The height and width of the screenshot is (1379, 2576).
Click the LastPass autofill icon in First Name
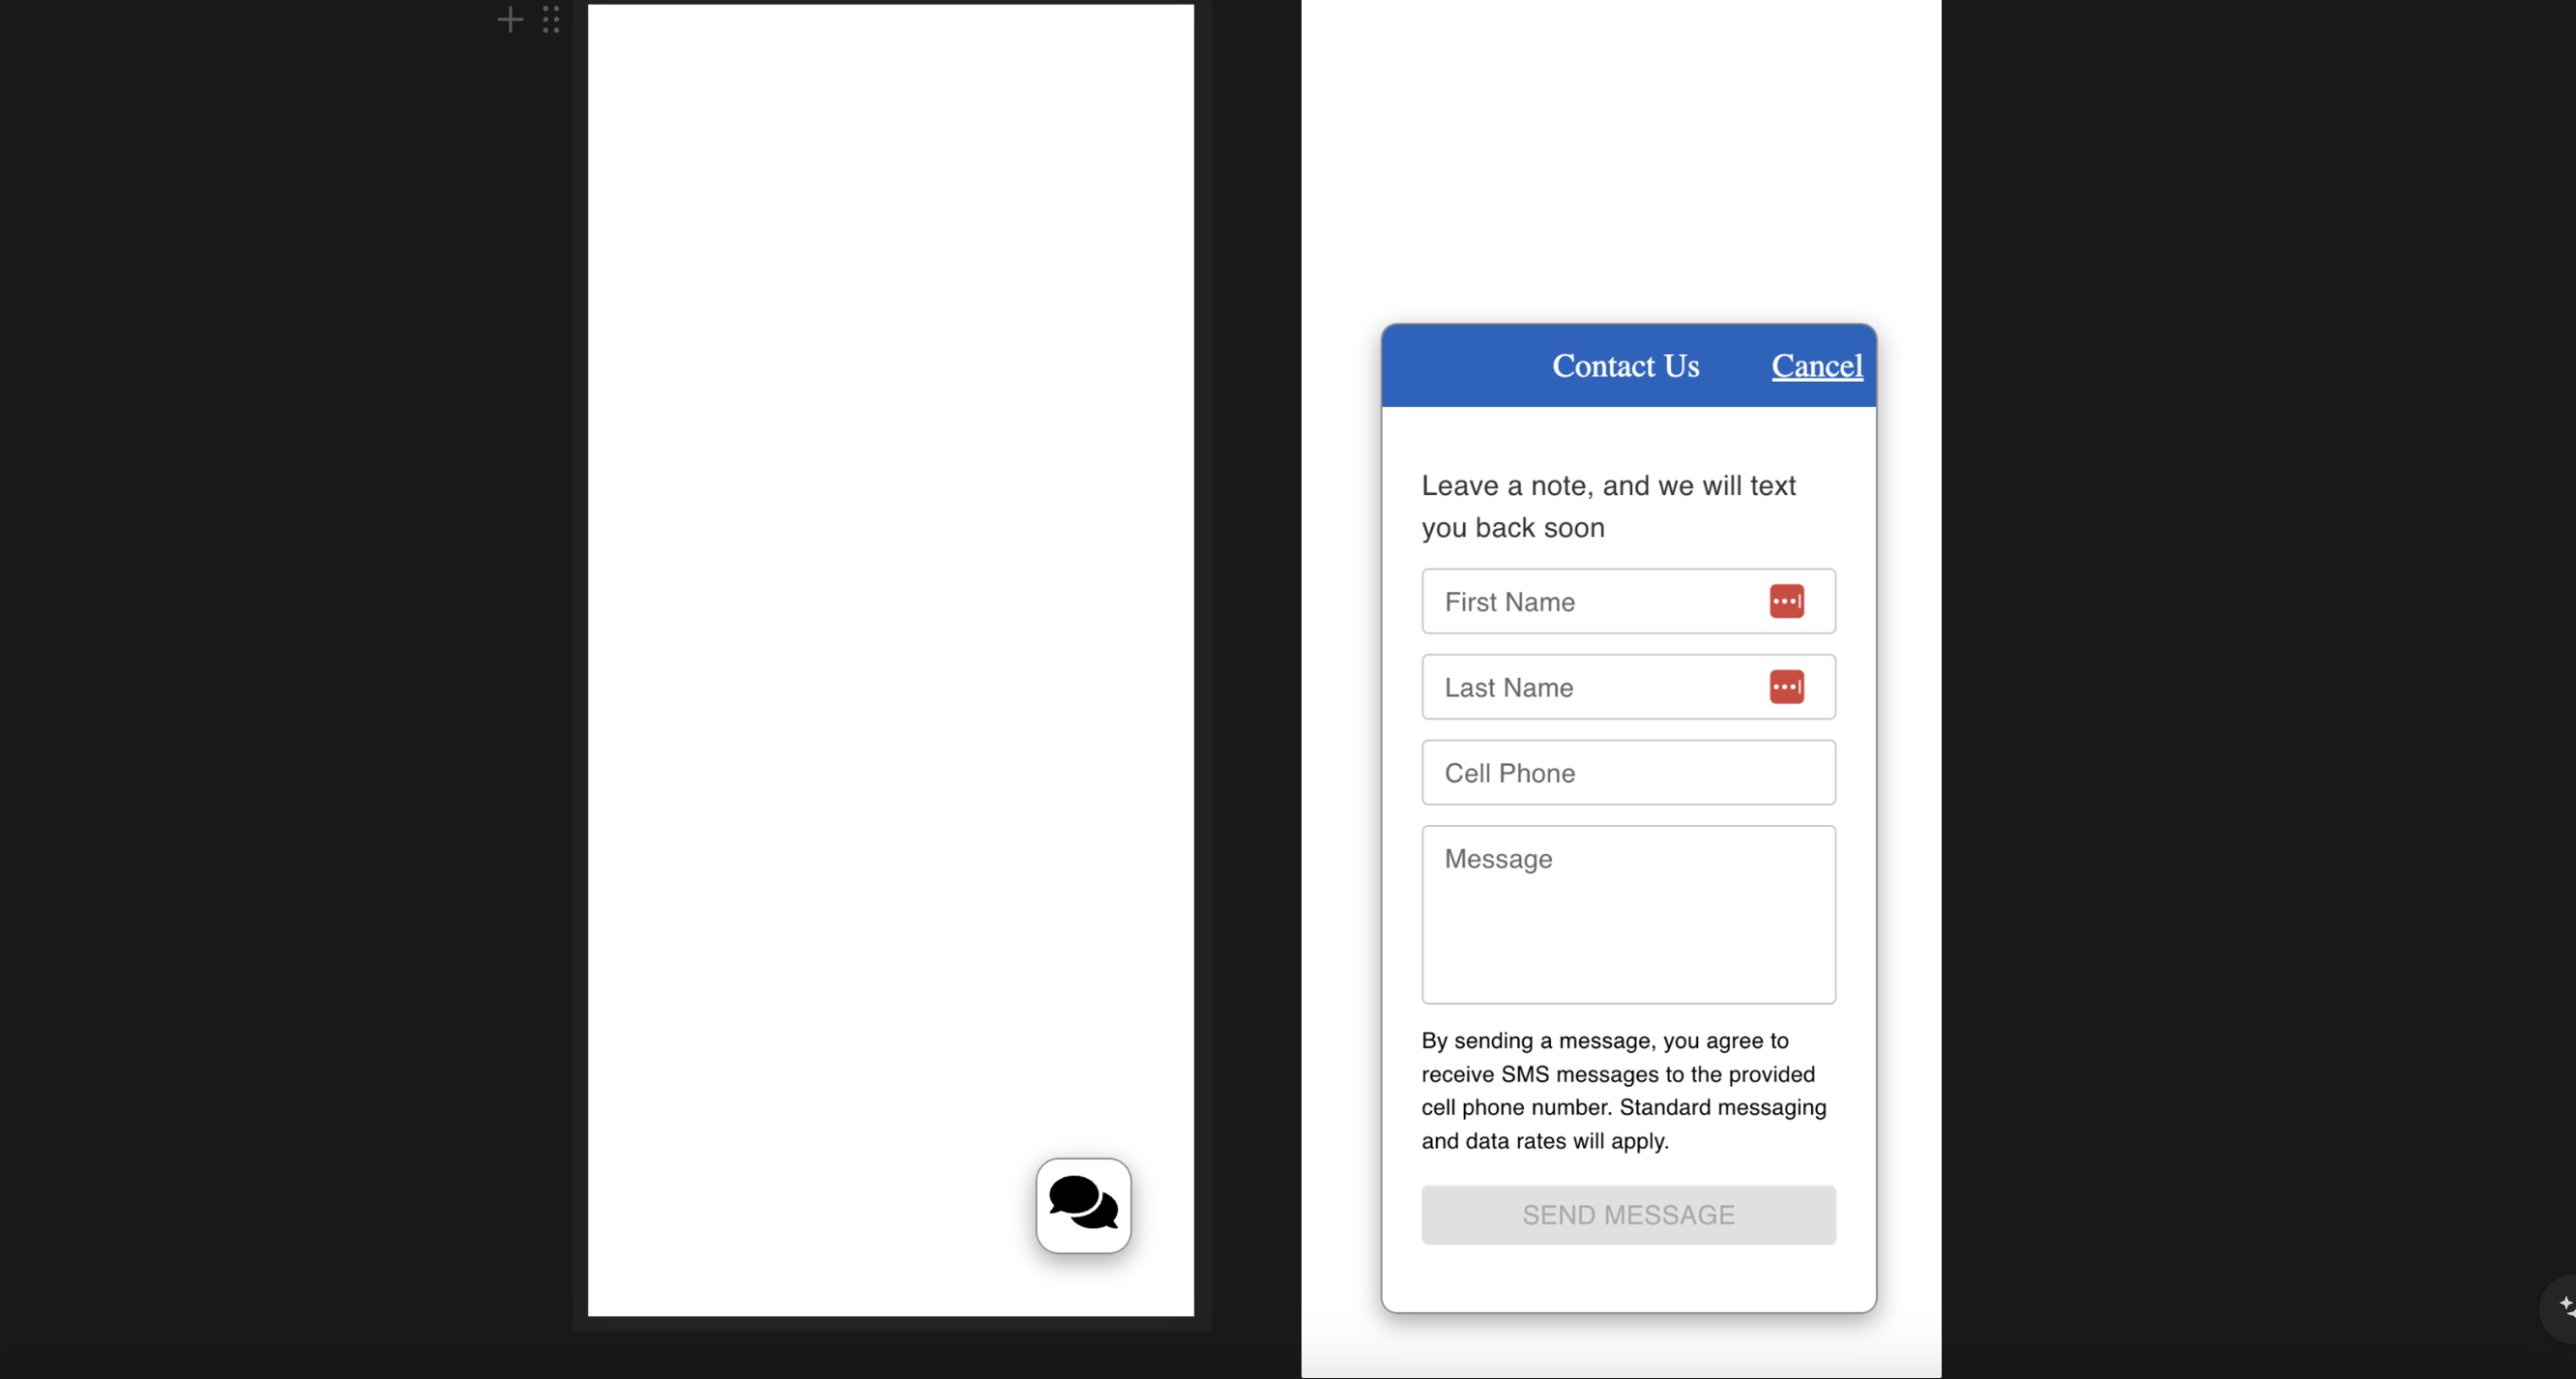tap(1787, 601)
